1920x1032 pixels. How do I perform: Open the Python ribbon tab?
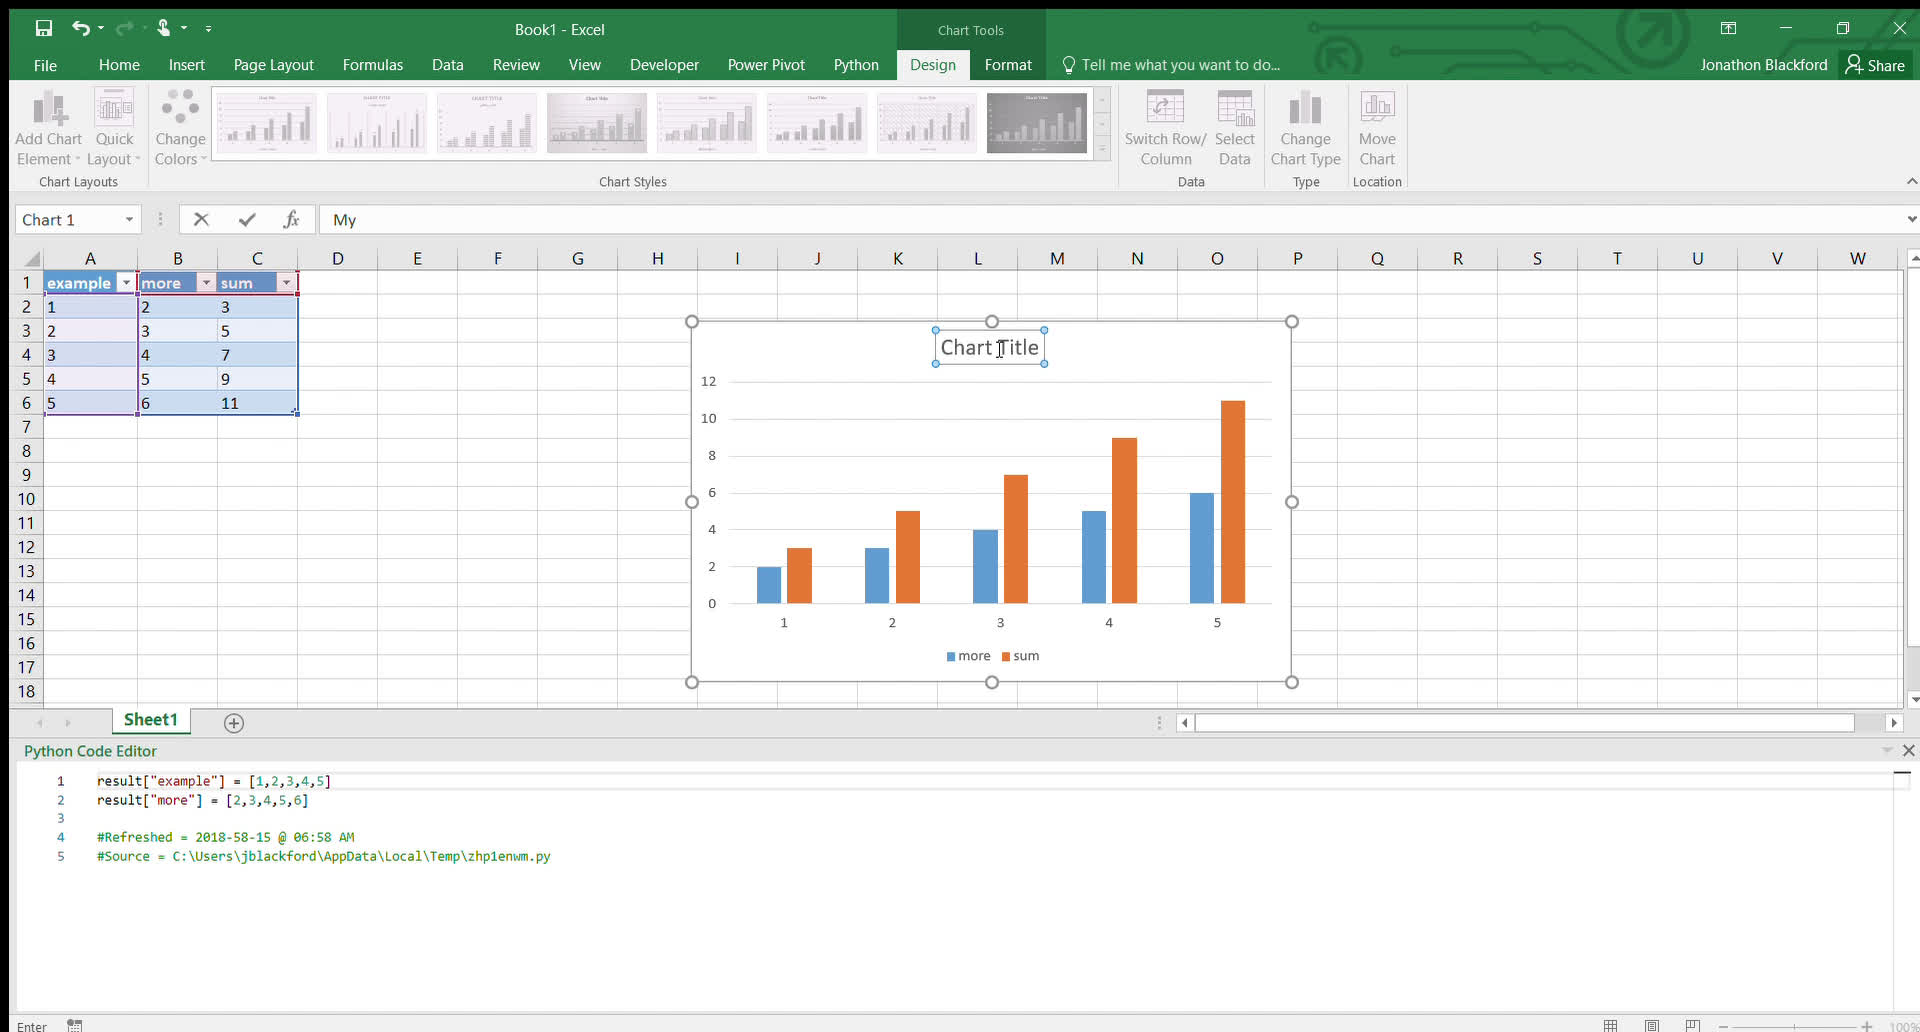point(856,65)
